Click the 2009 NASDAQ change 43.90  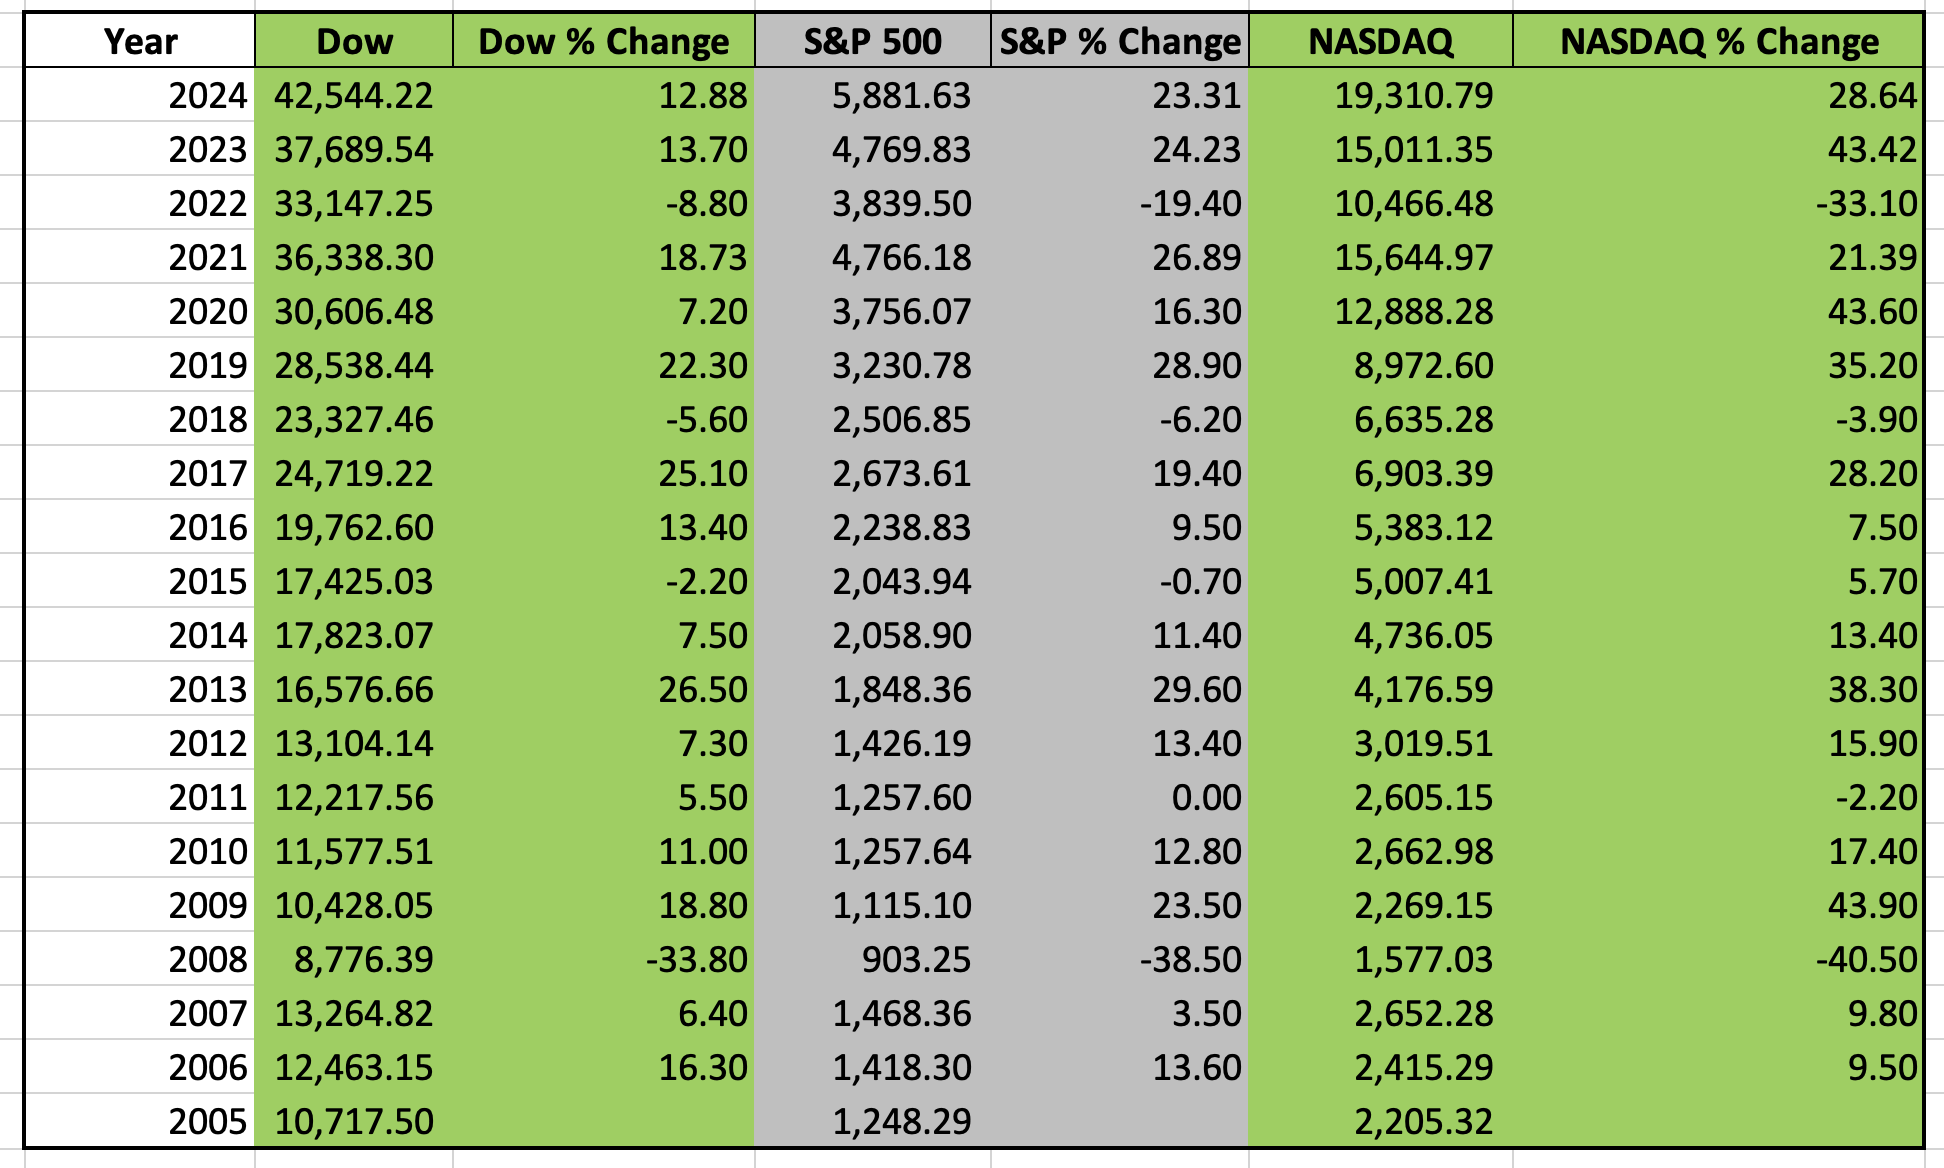(1718, 905)
